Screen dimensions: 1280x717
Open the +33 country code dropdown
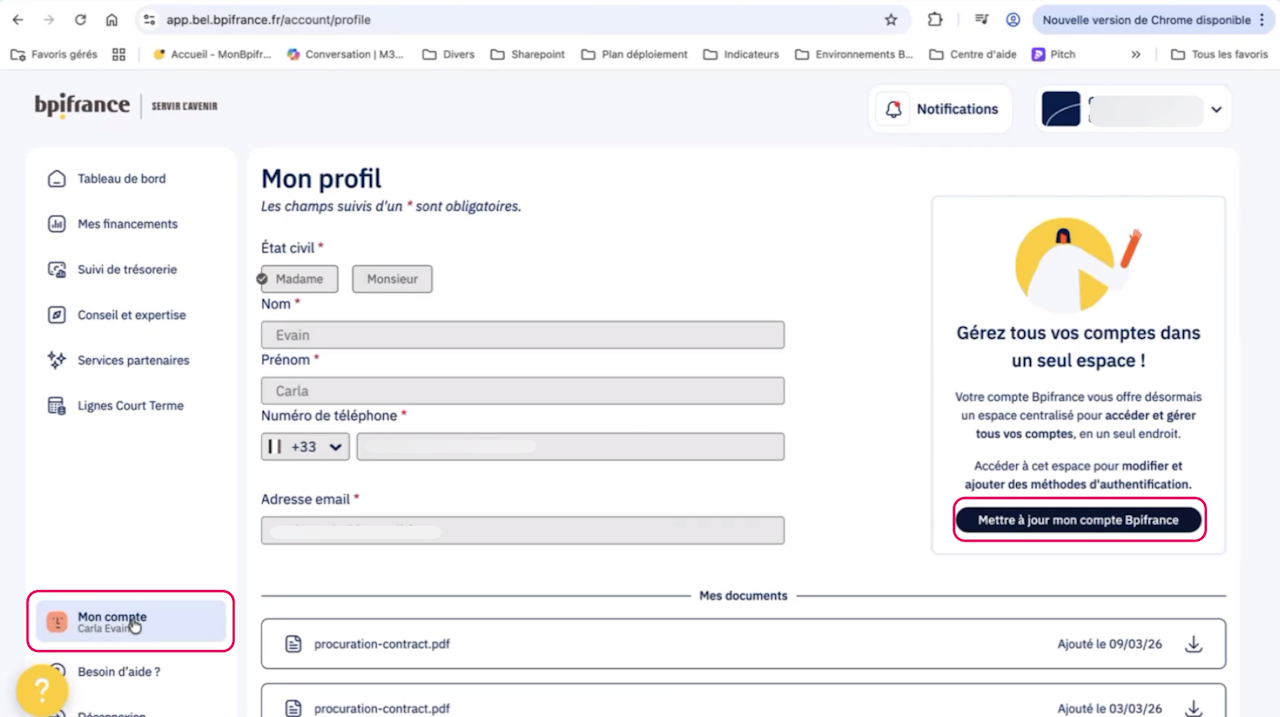(x=305, y=447)
